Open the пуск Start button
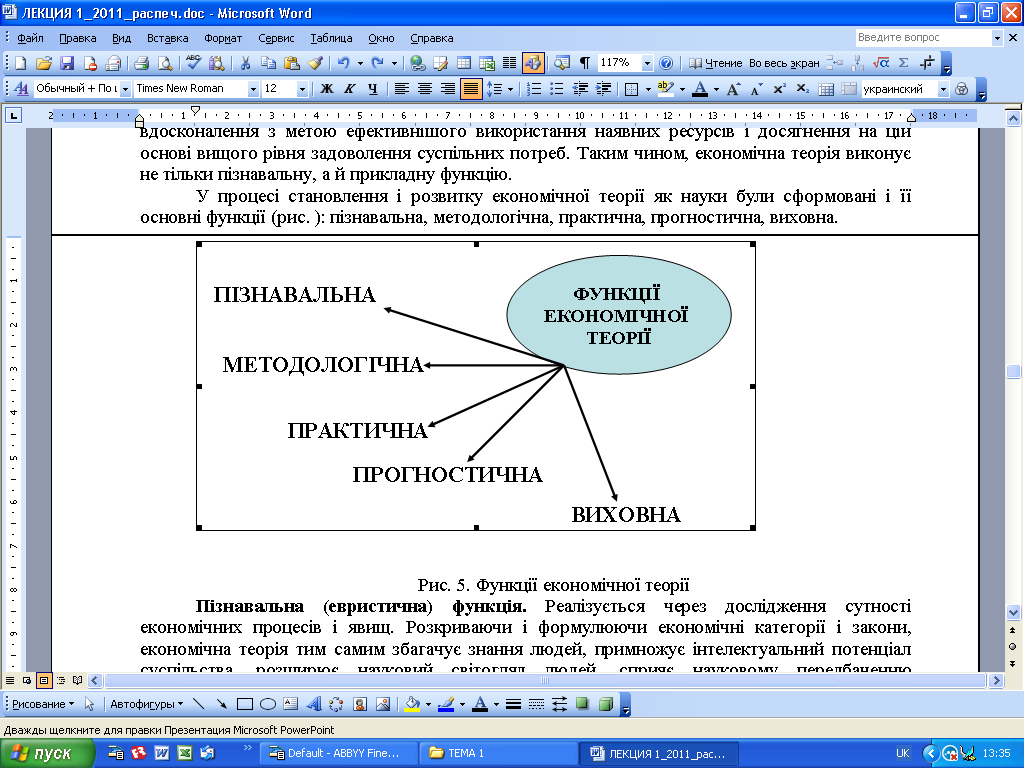Image resolution: width=1024 pixels, height=768 pixels. 47,753
